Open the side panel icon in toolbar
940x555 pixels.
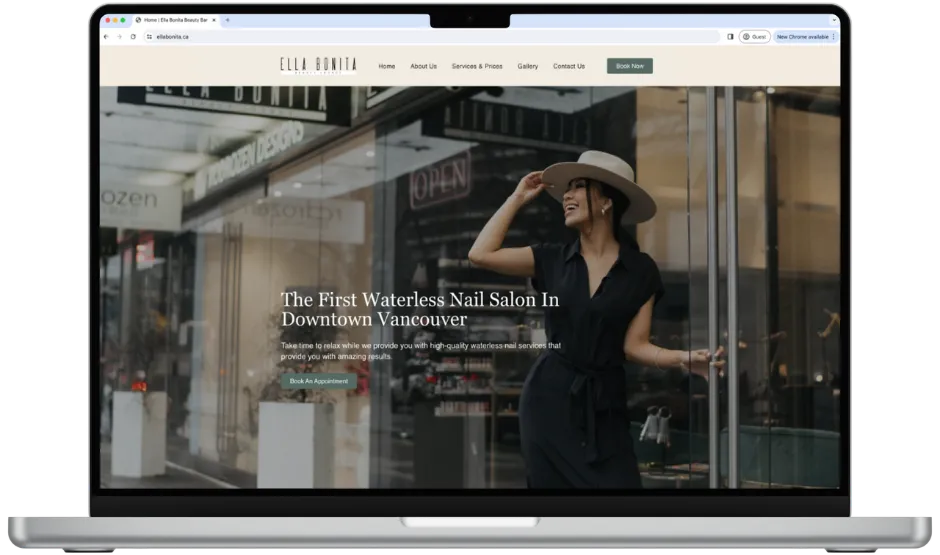730,37
